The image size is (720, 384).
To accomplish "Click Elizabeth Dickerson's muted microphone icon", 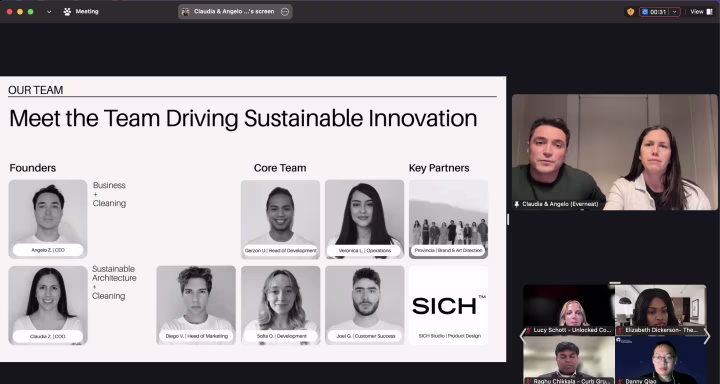I will [620, 330].
